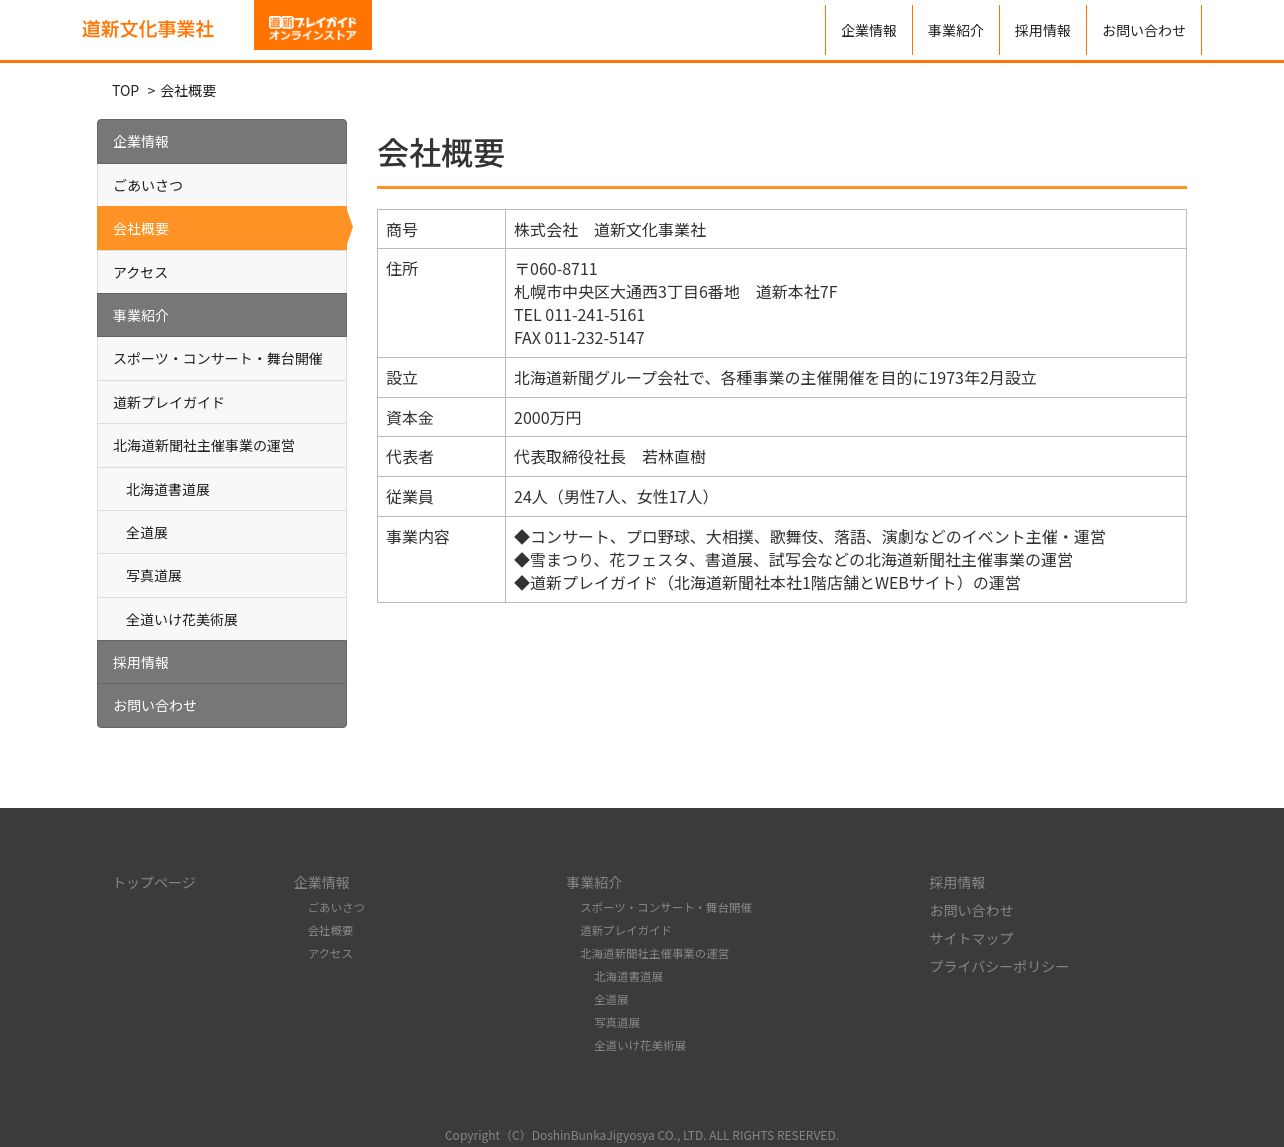
Task: Open footer 北海道書道展 link
Action: [x=628, y=976]
